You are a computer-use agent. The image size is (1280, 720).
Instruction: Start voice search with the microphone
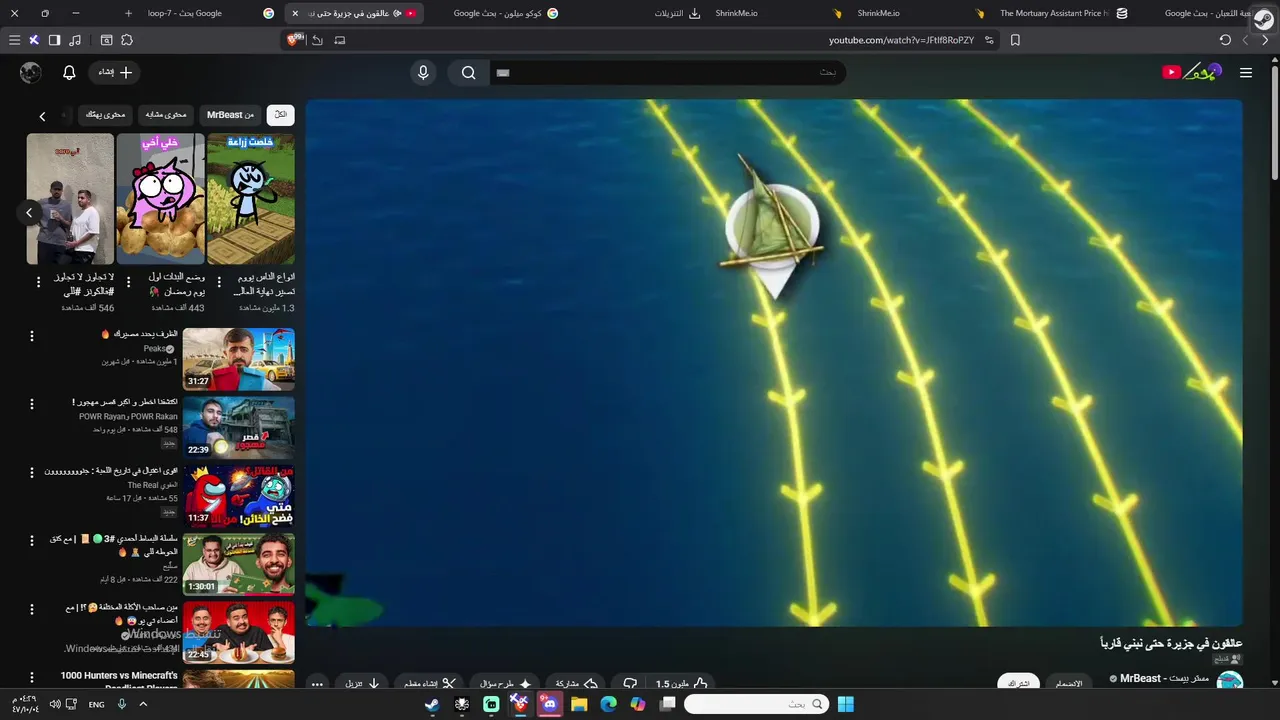(x=423, y=72)
